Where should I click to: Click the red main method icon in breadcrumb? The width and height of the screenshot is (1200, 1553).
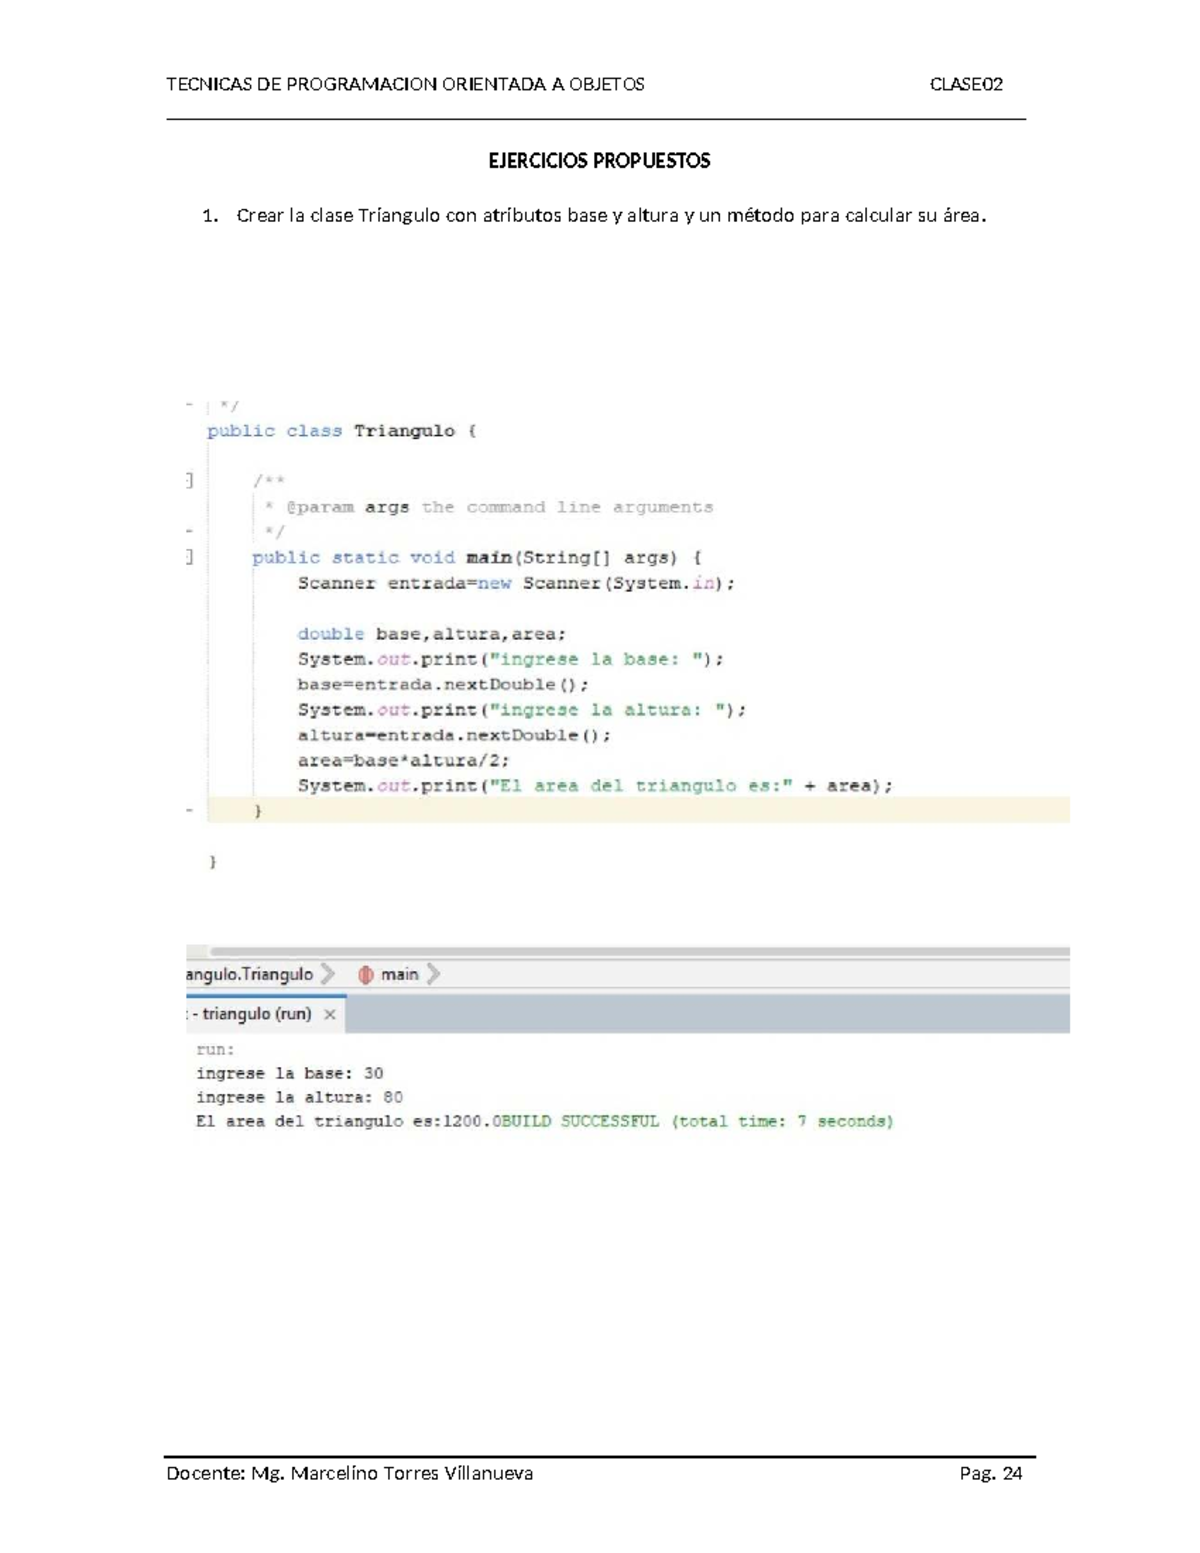(x=366, y=975)
